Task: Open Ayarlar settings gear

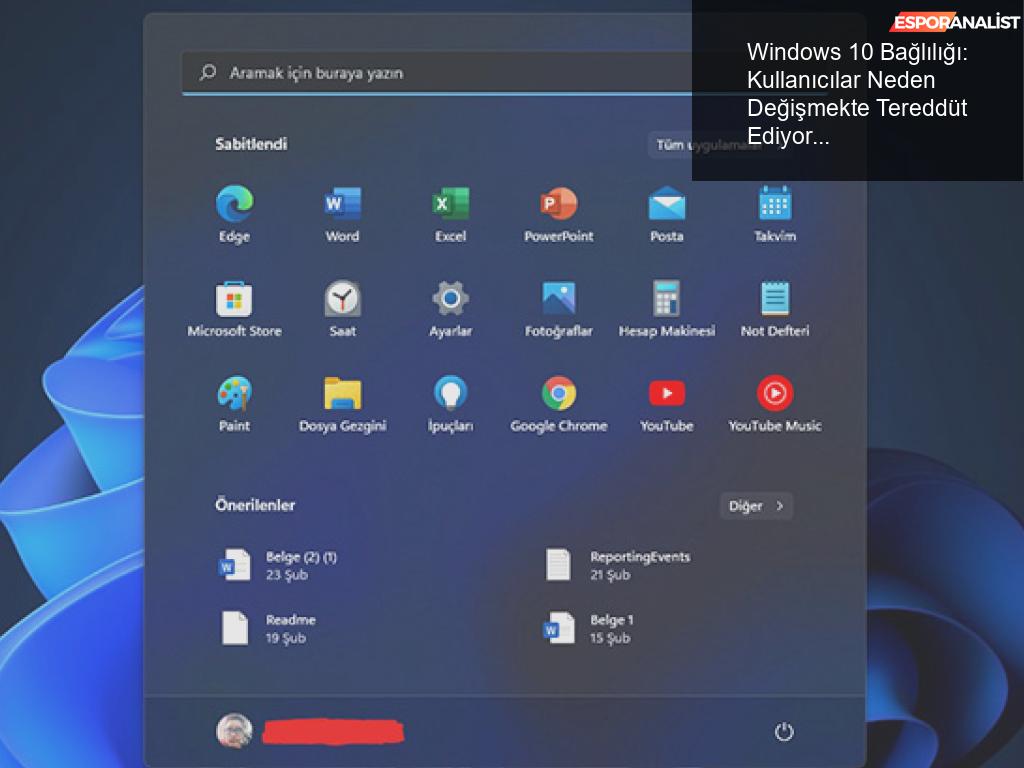Action: 450,299
